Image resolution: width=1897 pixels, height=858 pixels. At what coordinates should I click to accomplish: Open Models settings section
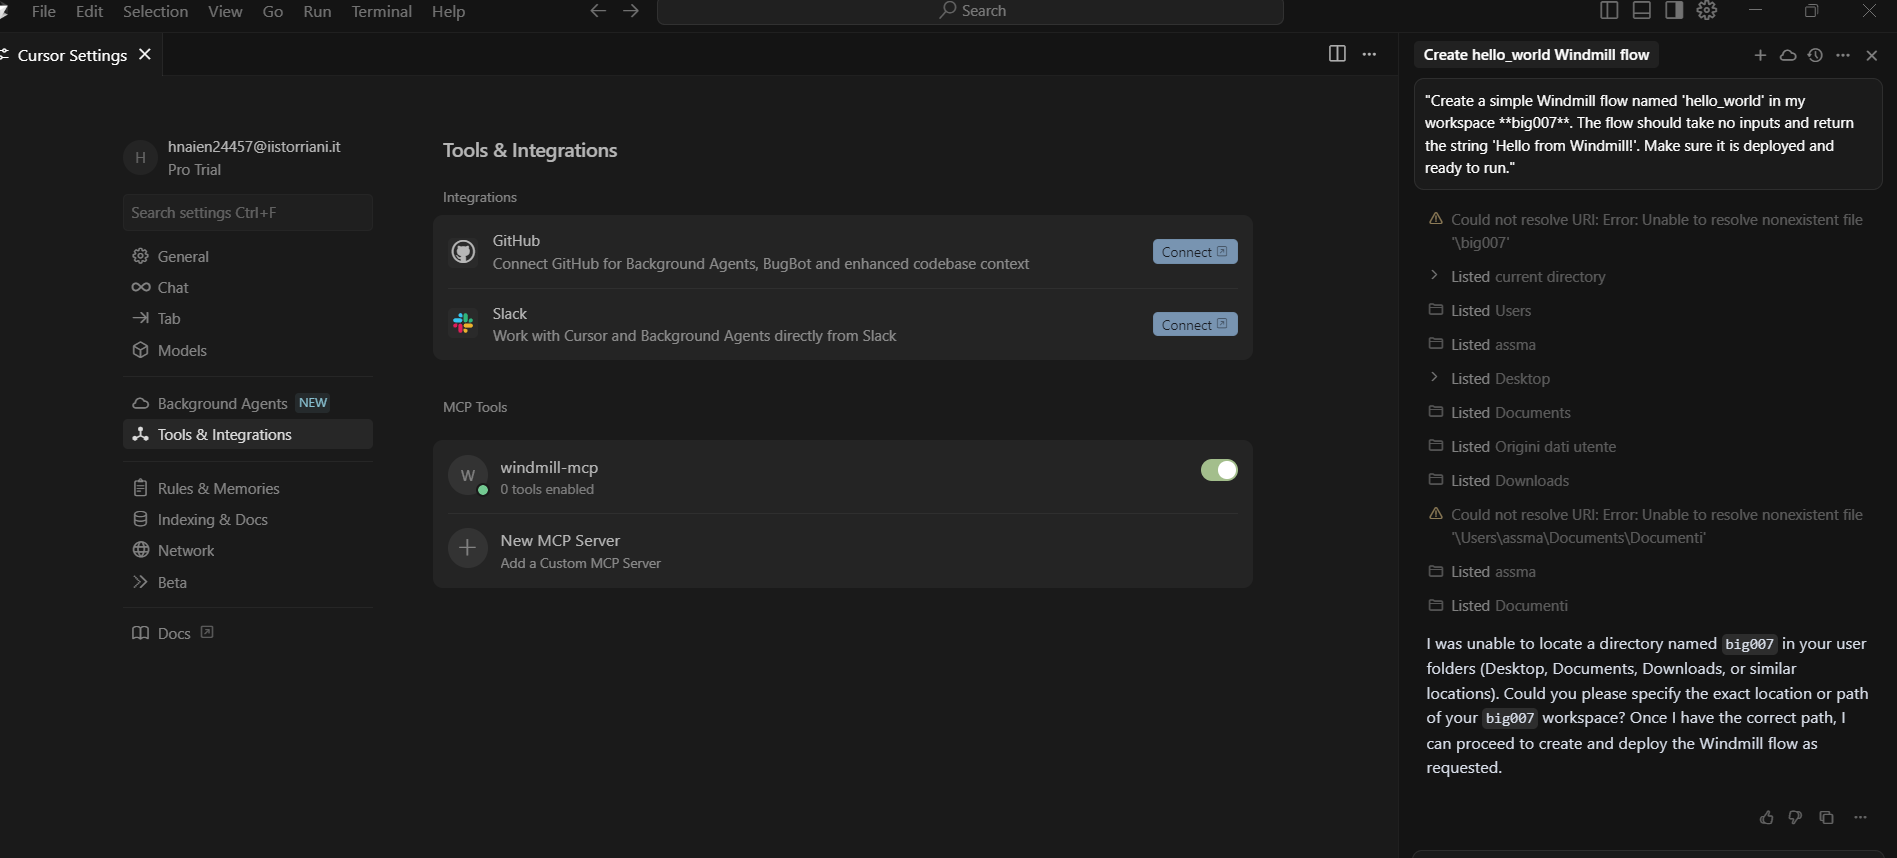(248, 350)
